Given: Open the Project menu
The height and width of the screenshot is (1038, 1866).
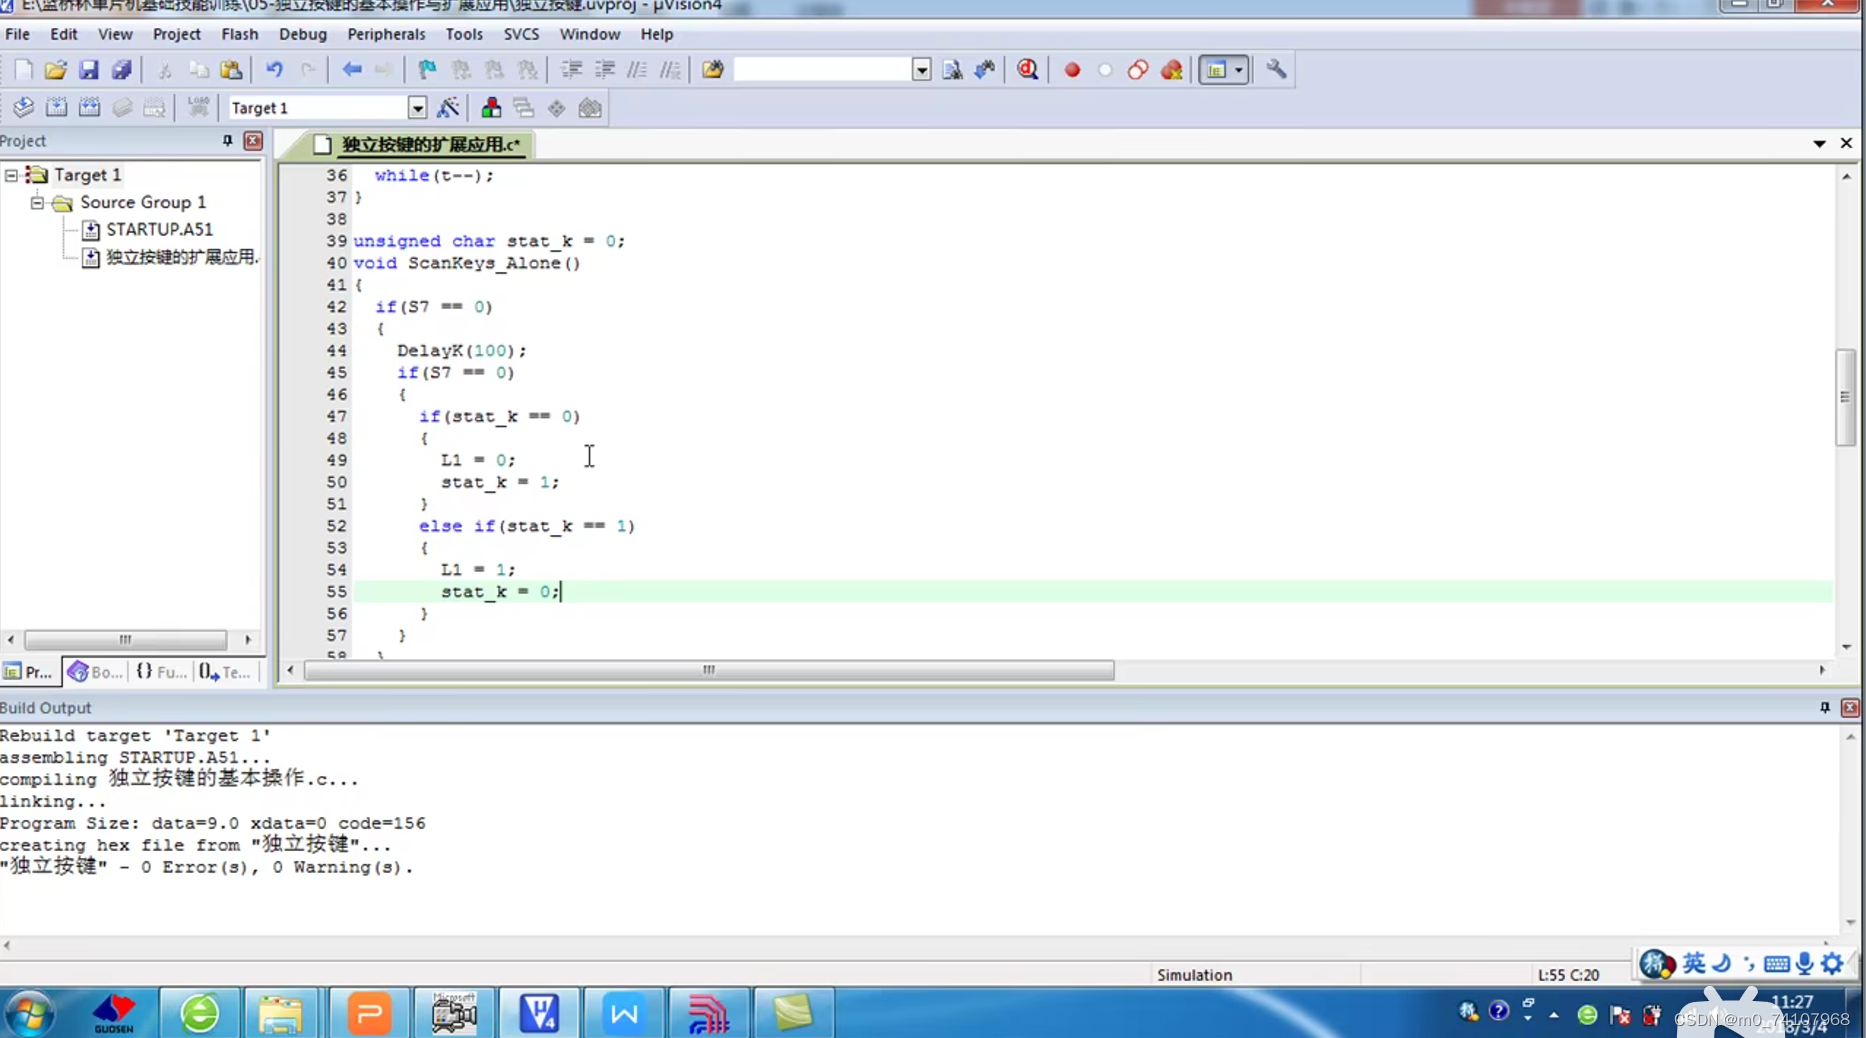Looking at the screenshot, I should point(177,34).
